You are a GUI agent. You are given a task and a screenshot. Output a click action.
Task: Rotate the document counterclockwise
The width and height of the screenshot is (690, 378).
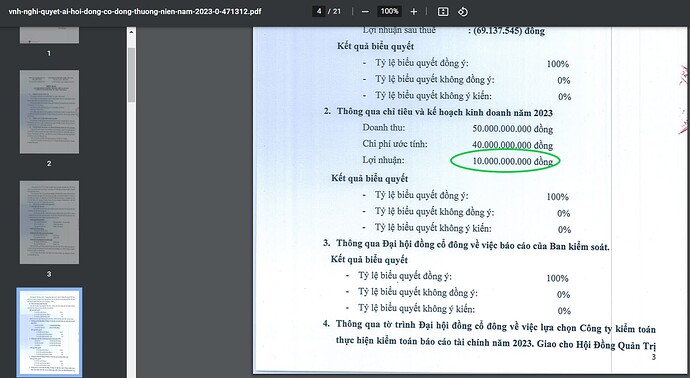coord(462,12)
